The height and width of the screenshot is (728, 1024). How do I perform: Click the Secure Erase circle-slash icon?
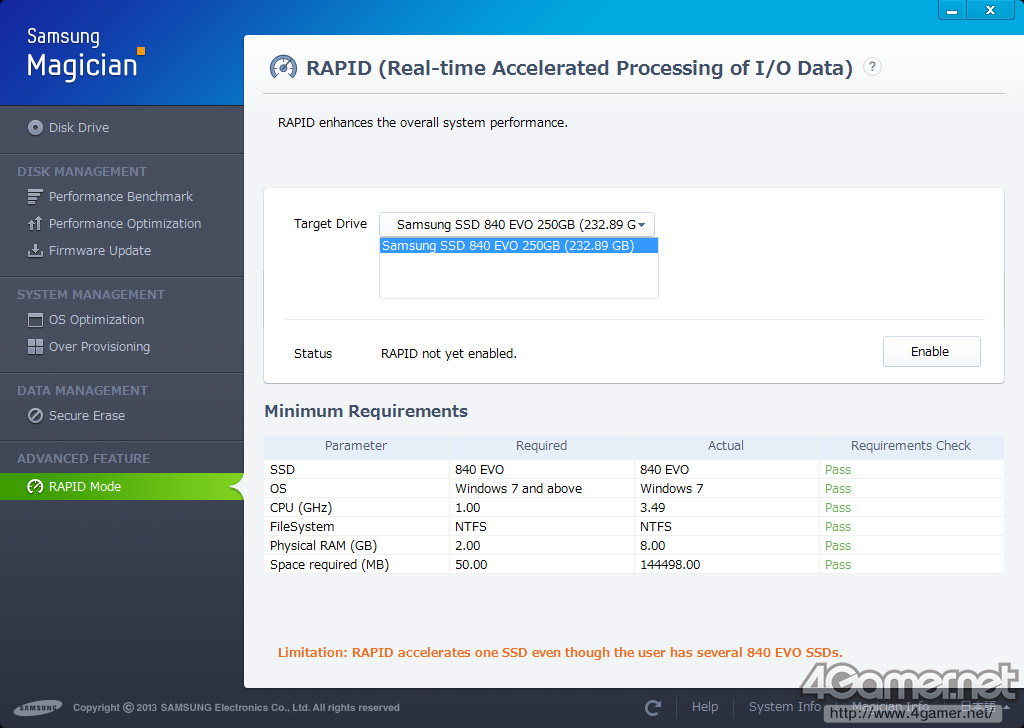(x=35, y=416)
